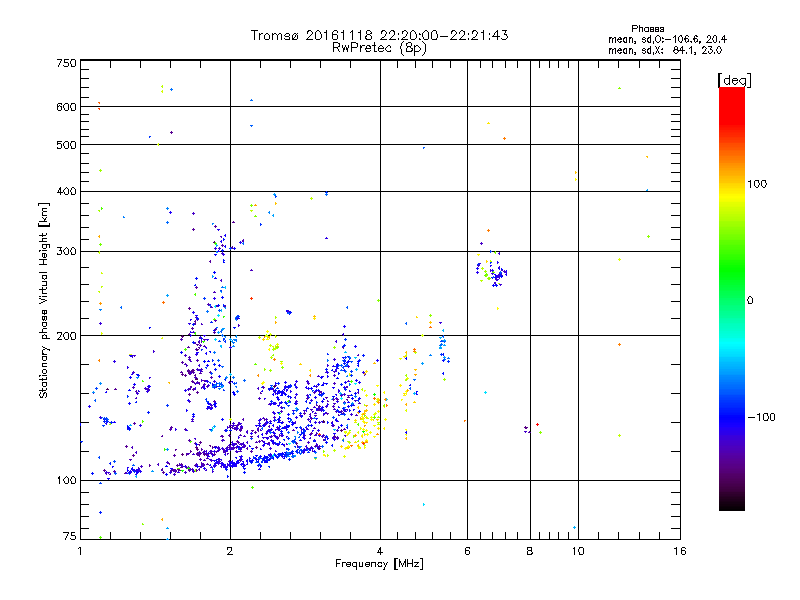Click the y-axis tick label '75'
800x600 pixels.
70,536
